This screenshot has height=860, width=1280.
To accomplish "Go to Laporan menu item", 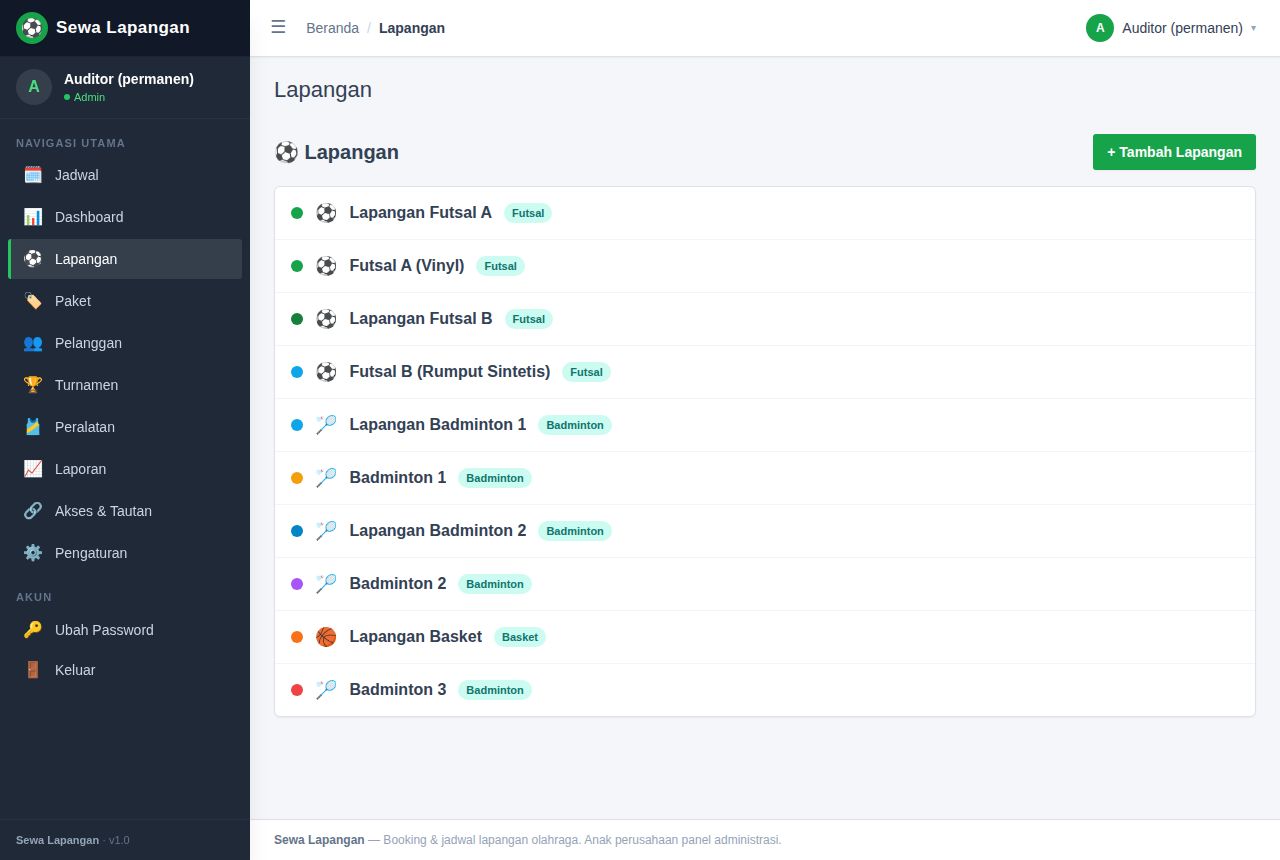I will (x=125, y=469).
